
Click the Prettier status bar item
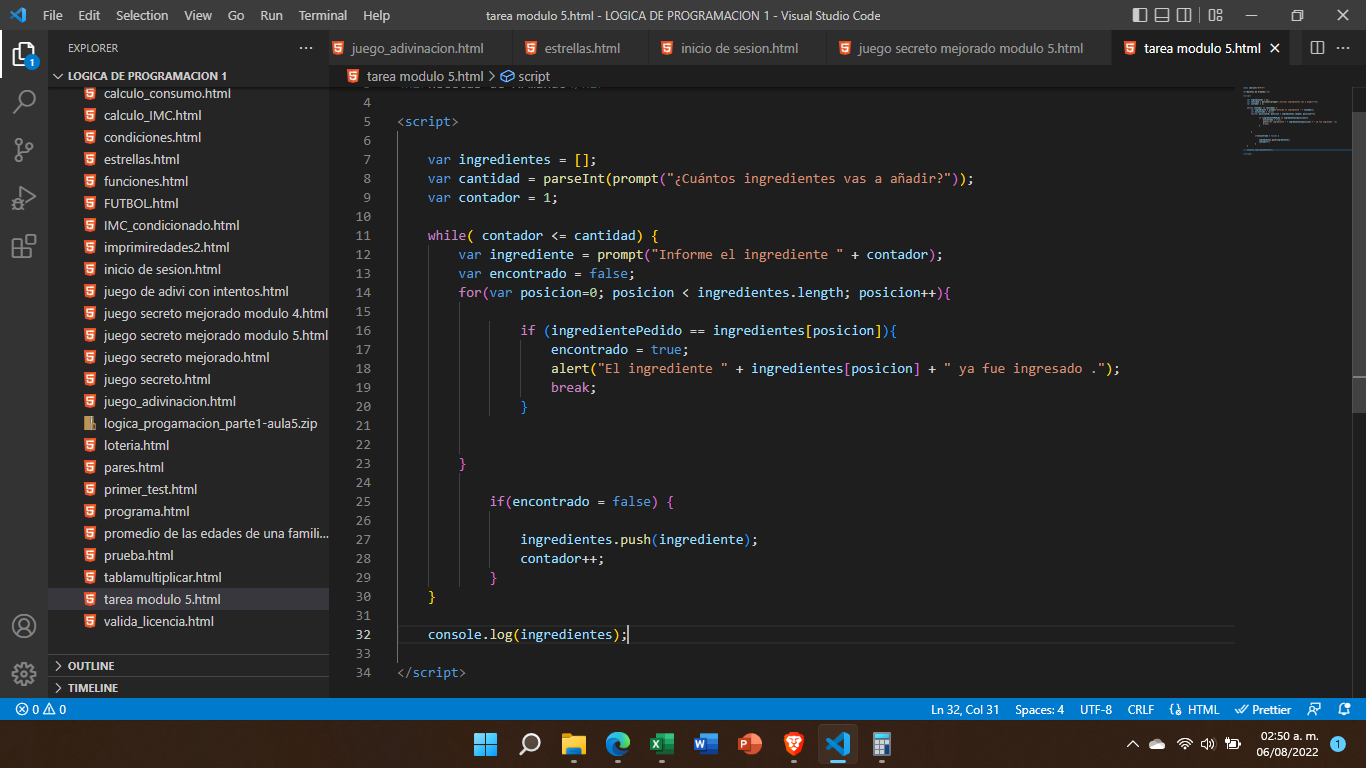pyautogui.click(x=1263, y=709)
